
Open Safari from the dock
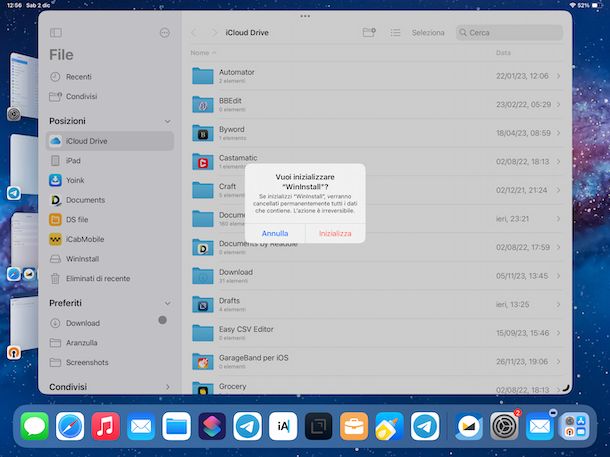click(70, 428)
